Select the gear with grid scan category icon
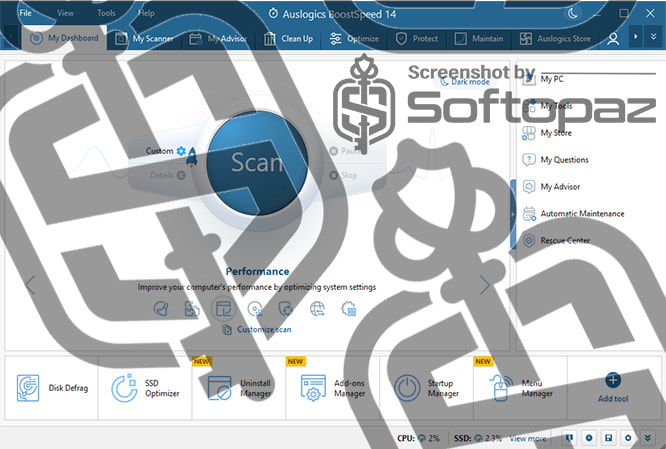This screenshot has width=666, height=449. (349, 309)
